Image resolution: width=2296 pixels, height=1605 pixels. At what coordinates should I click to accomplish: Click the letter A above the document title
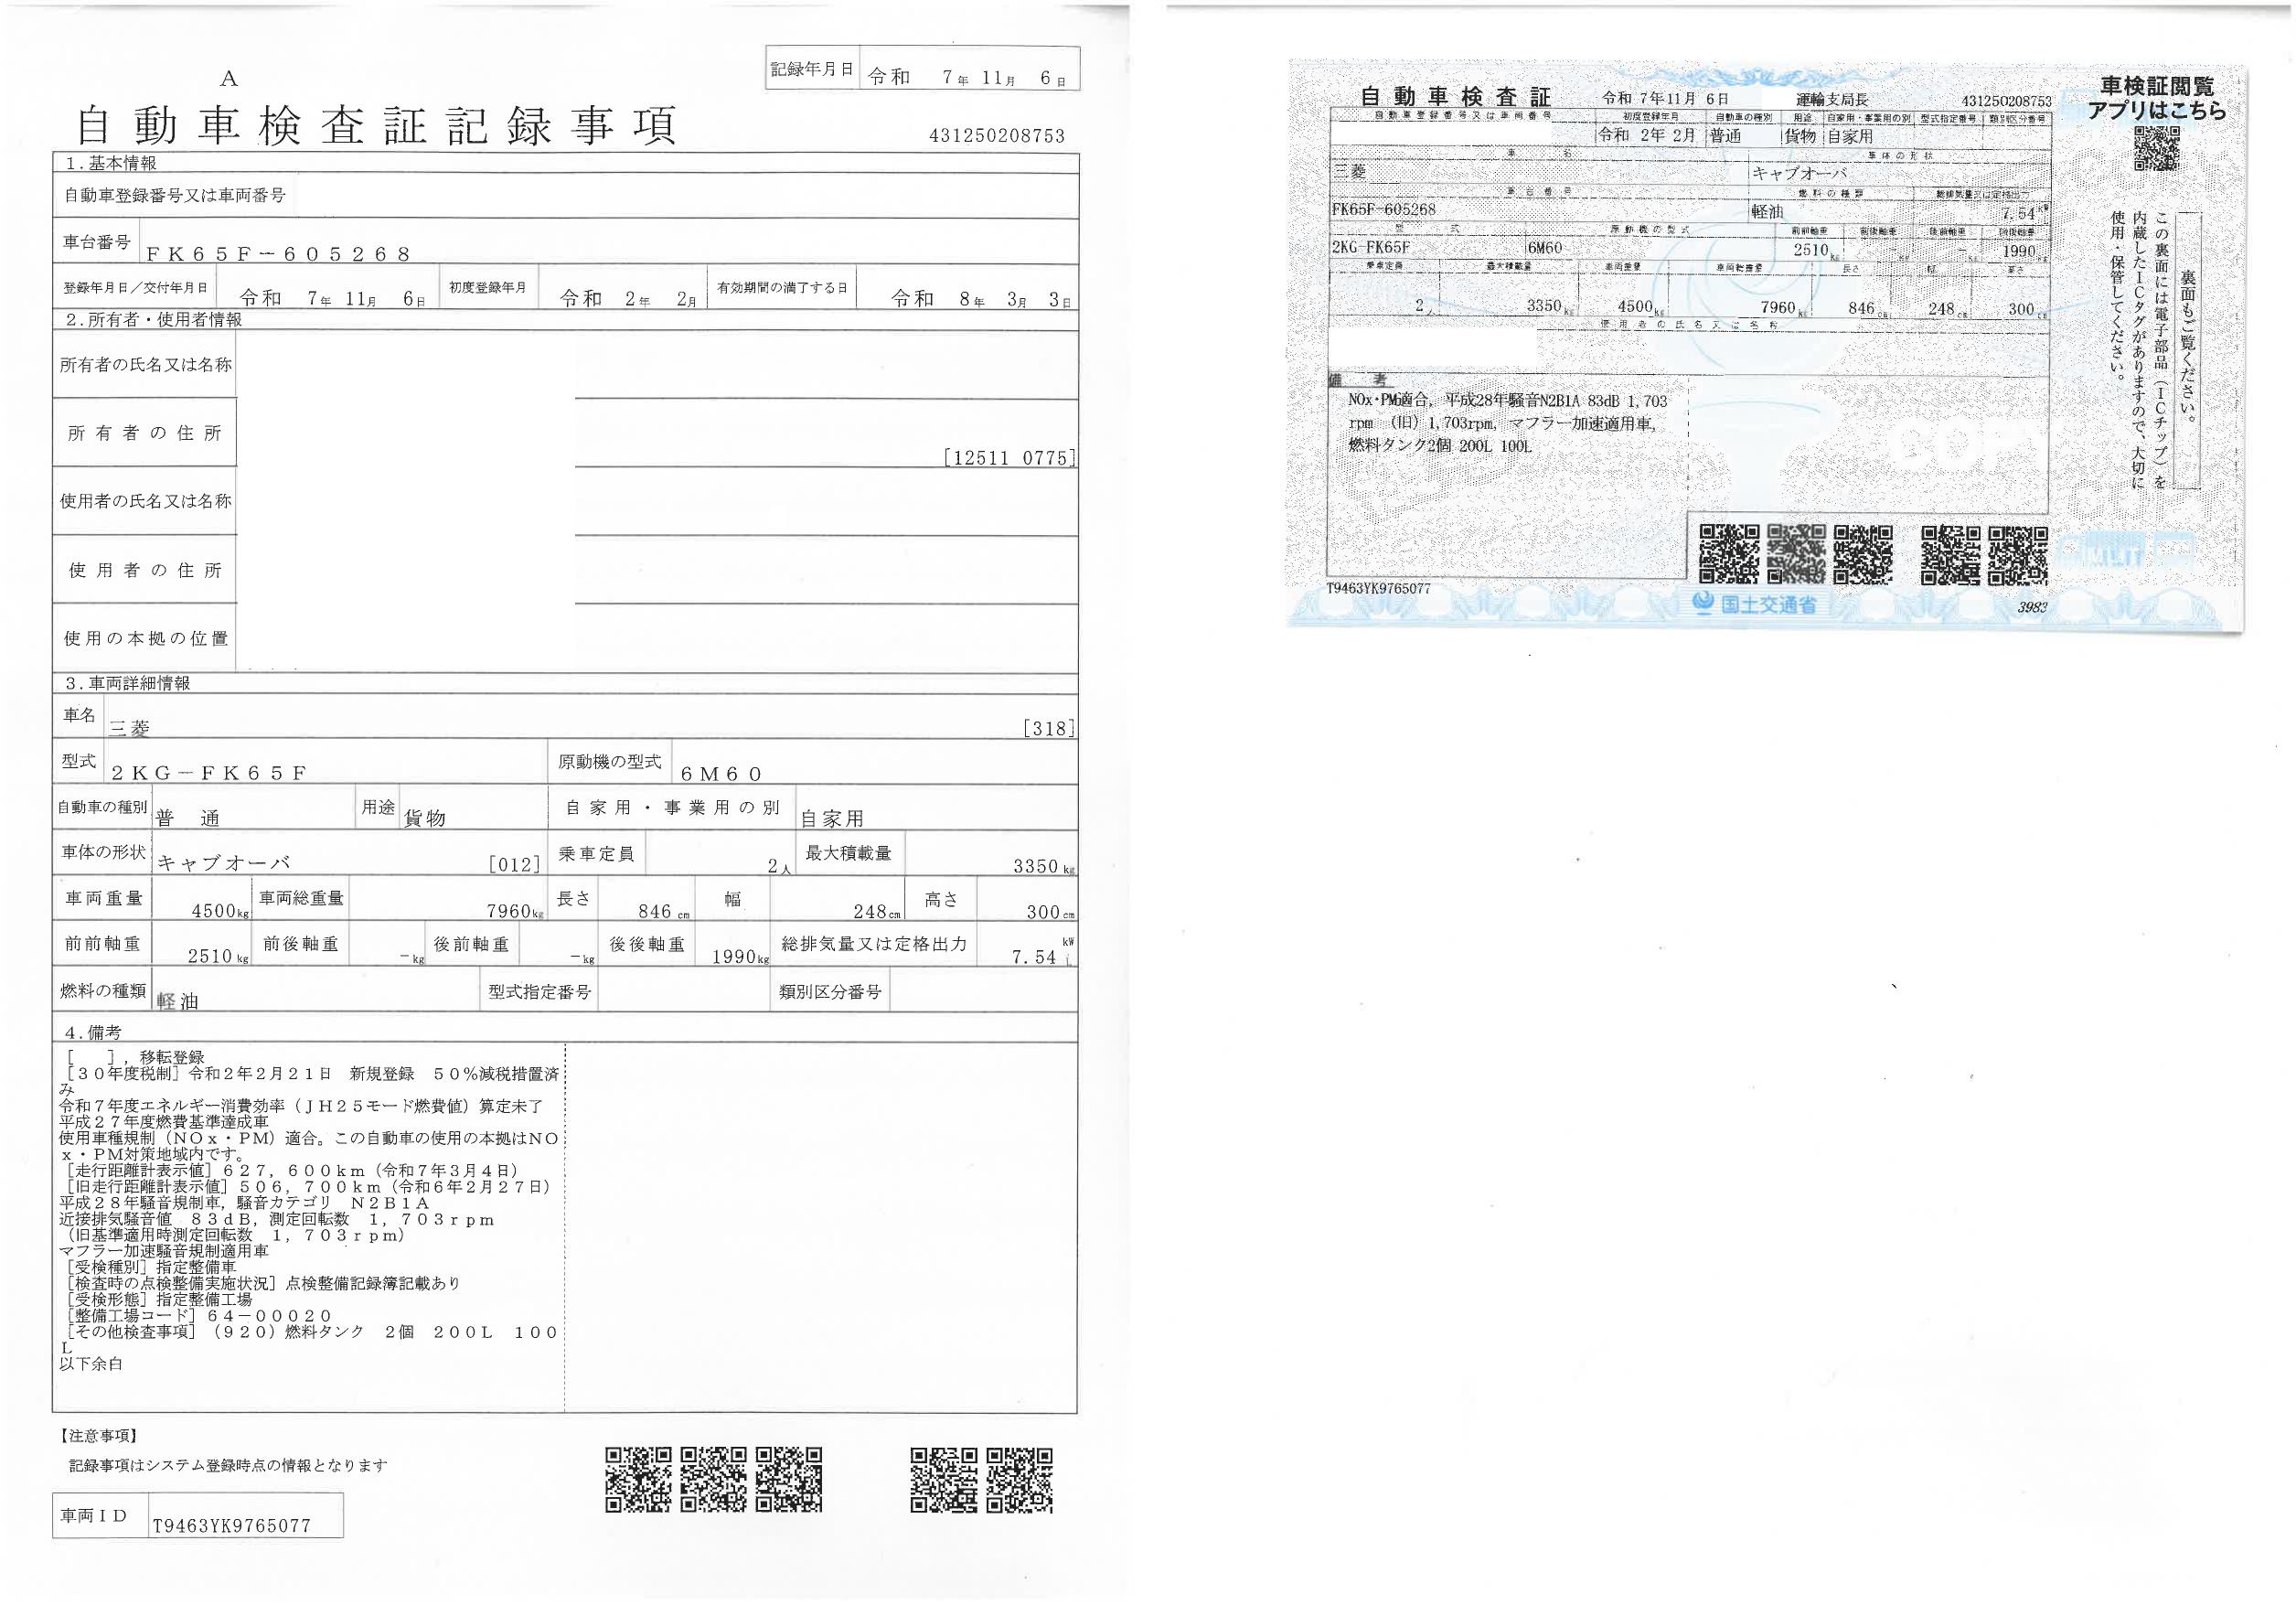[x=229, y=78]
